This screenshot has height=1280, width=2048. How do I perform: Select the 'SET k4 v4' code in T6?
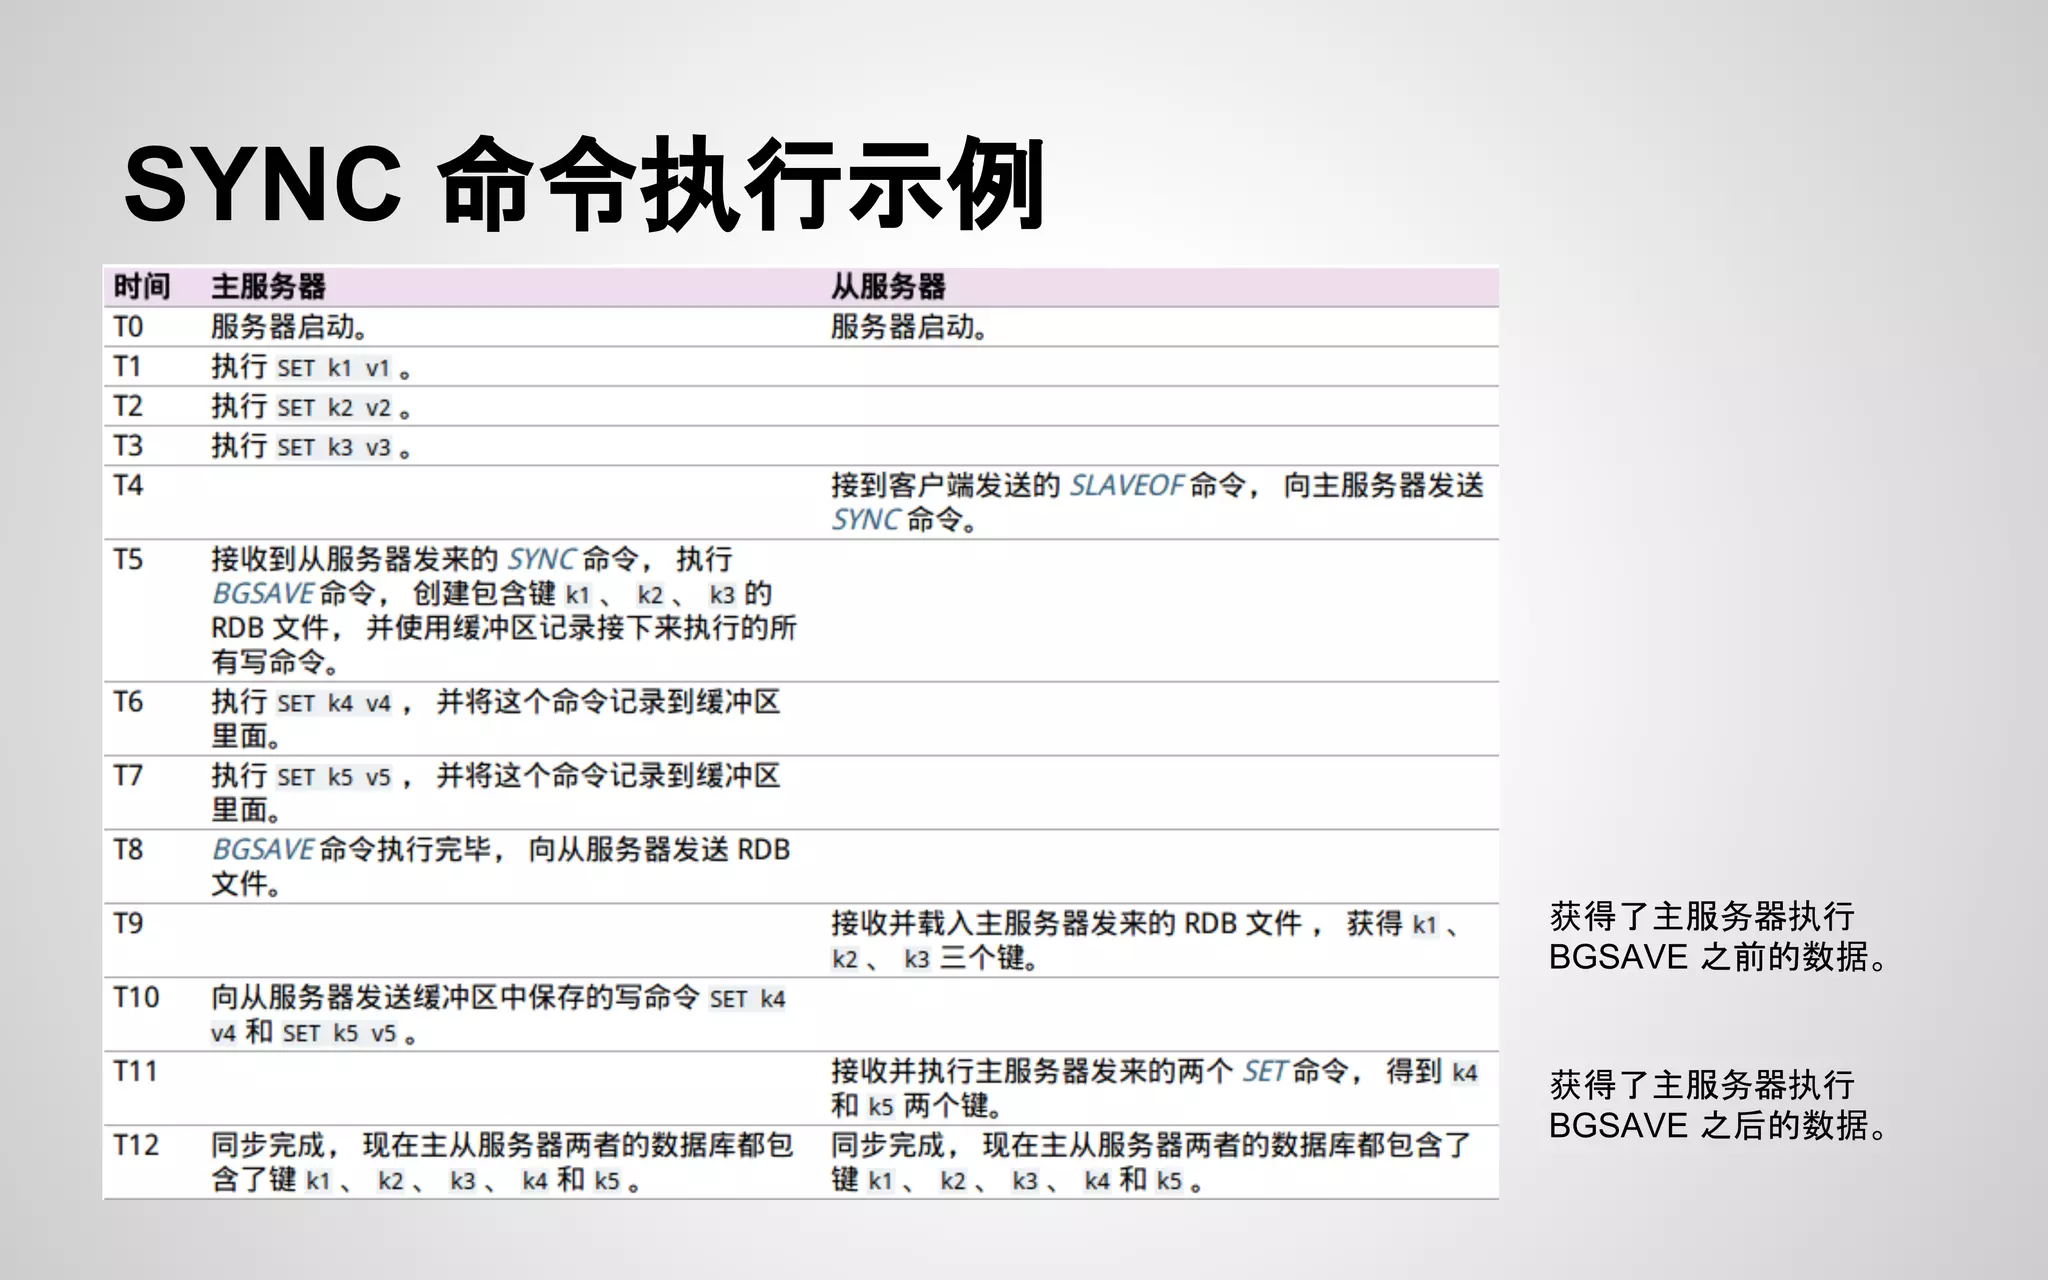334,703
